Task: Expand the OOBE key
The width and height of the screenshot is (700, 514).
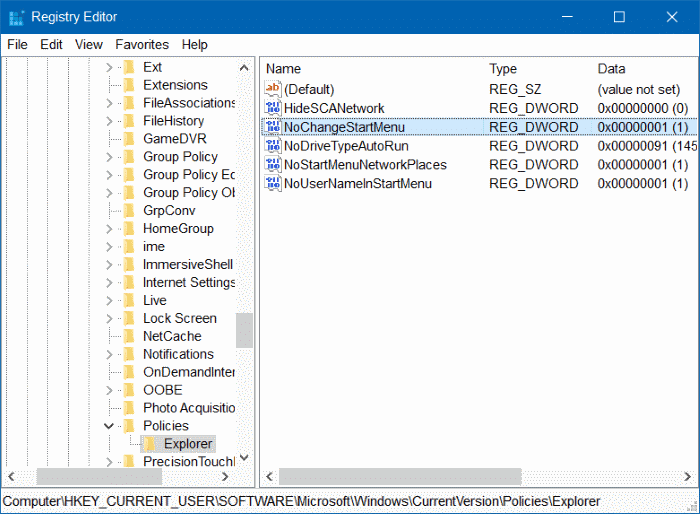Action: (x=109, y=390)
